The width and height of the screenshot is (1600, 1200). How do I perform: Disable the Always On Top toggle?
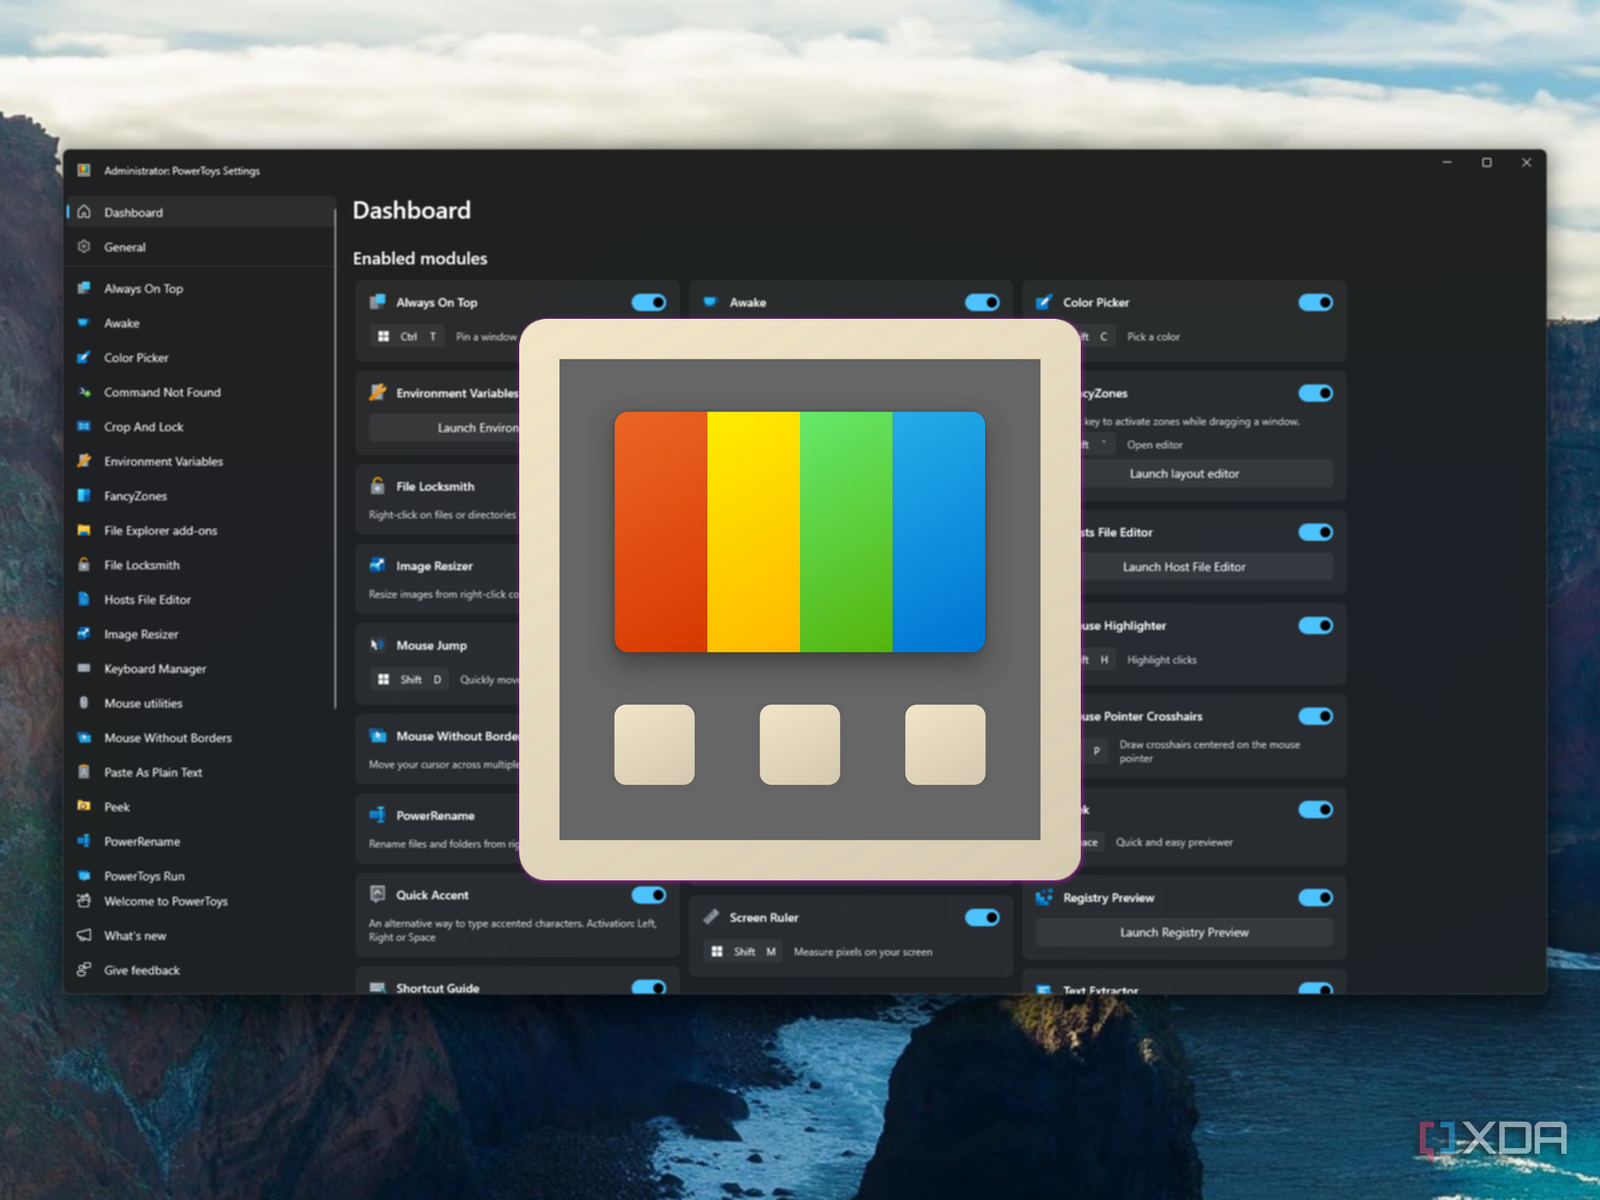[x=649, y=302]
